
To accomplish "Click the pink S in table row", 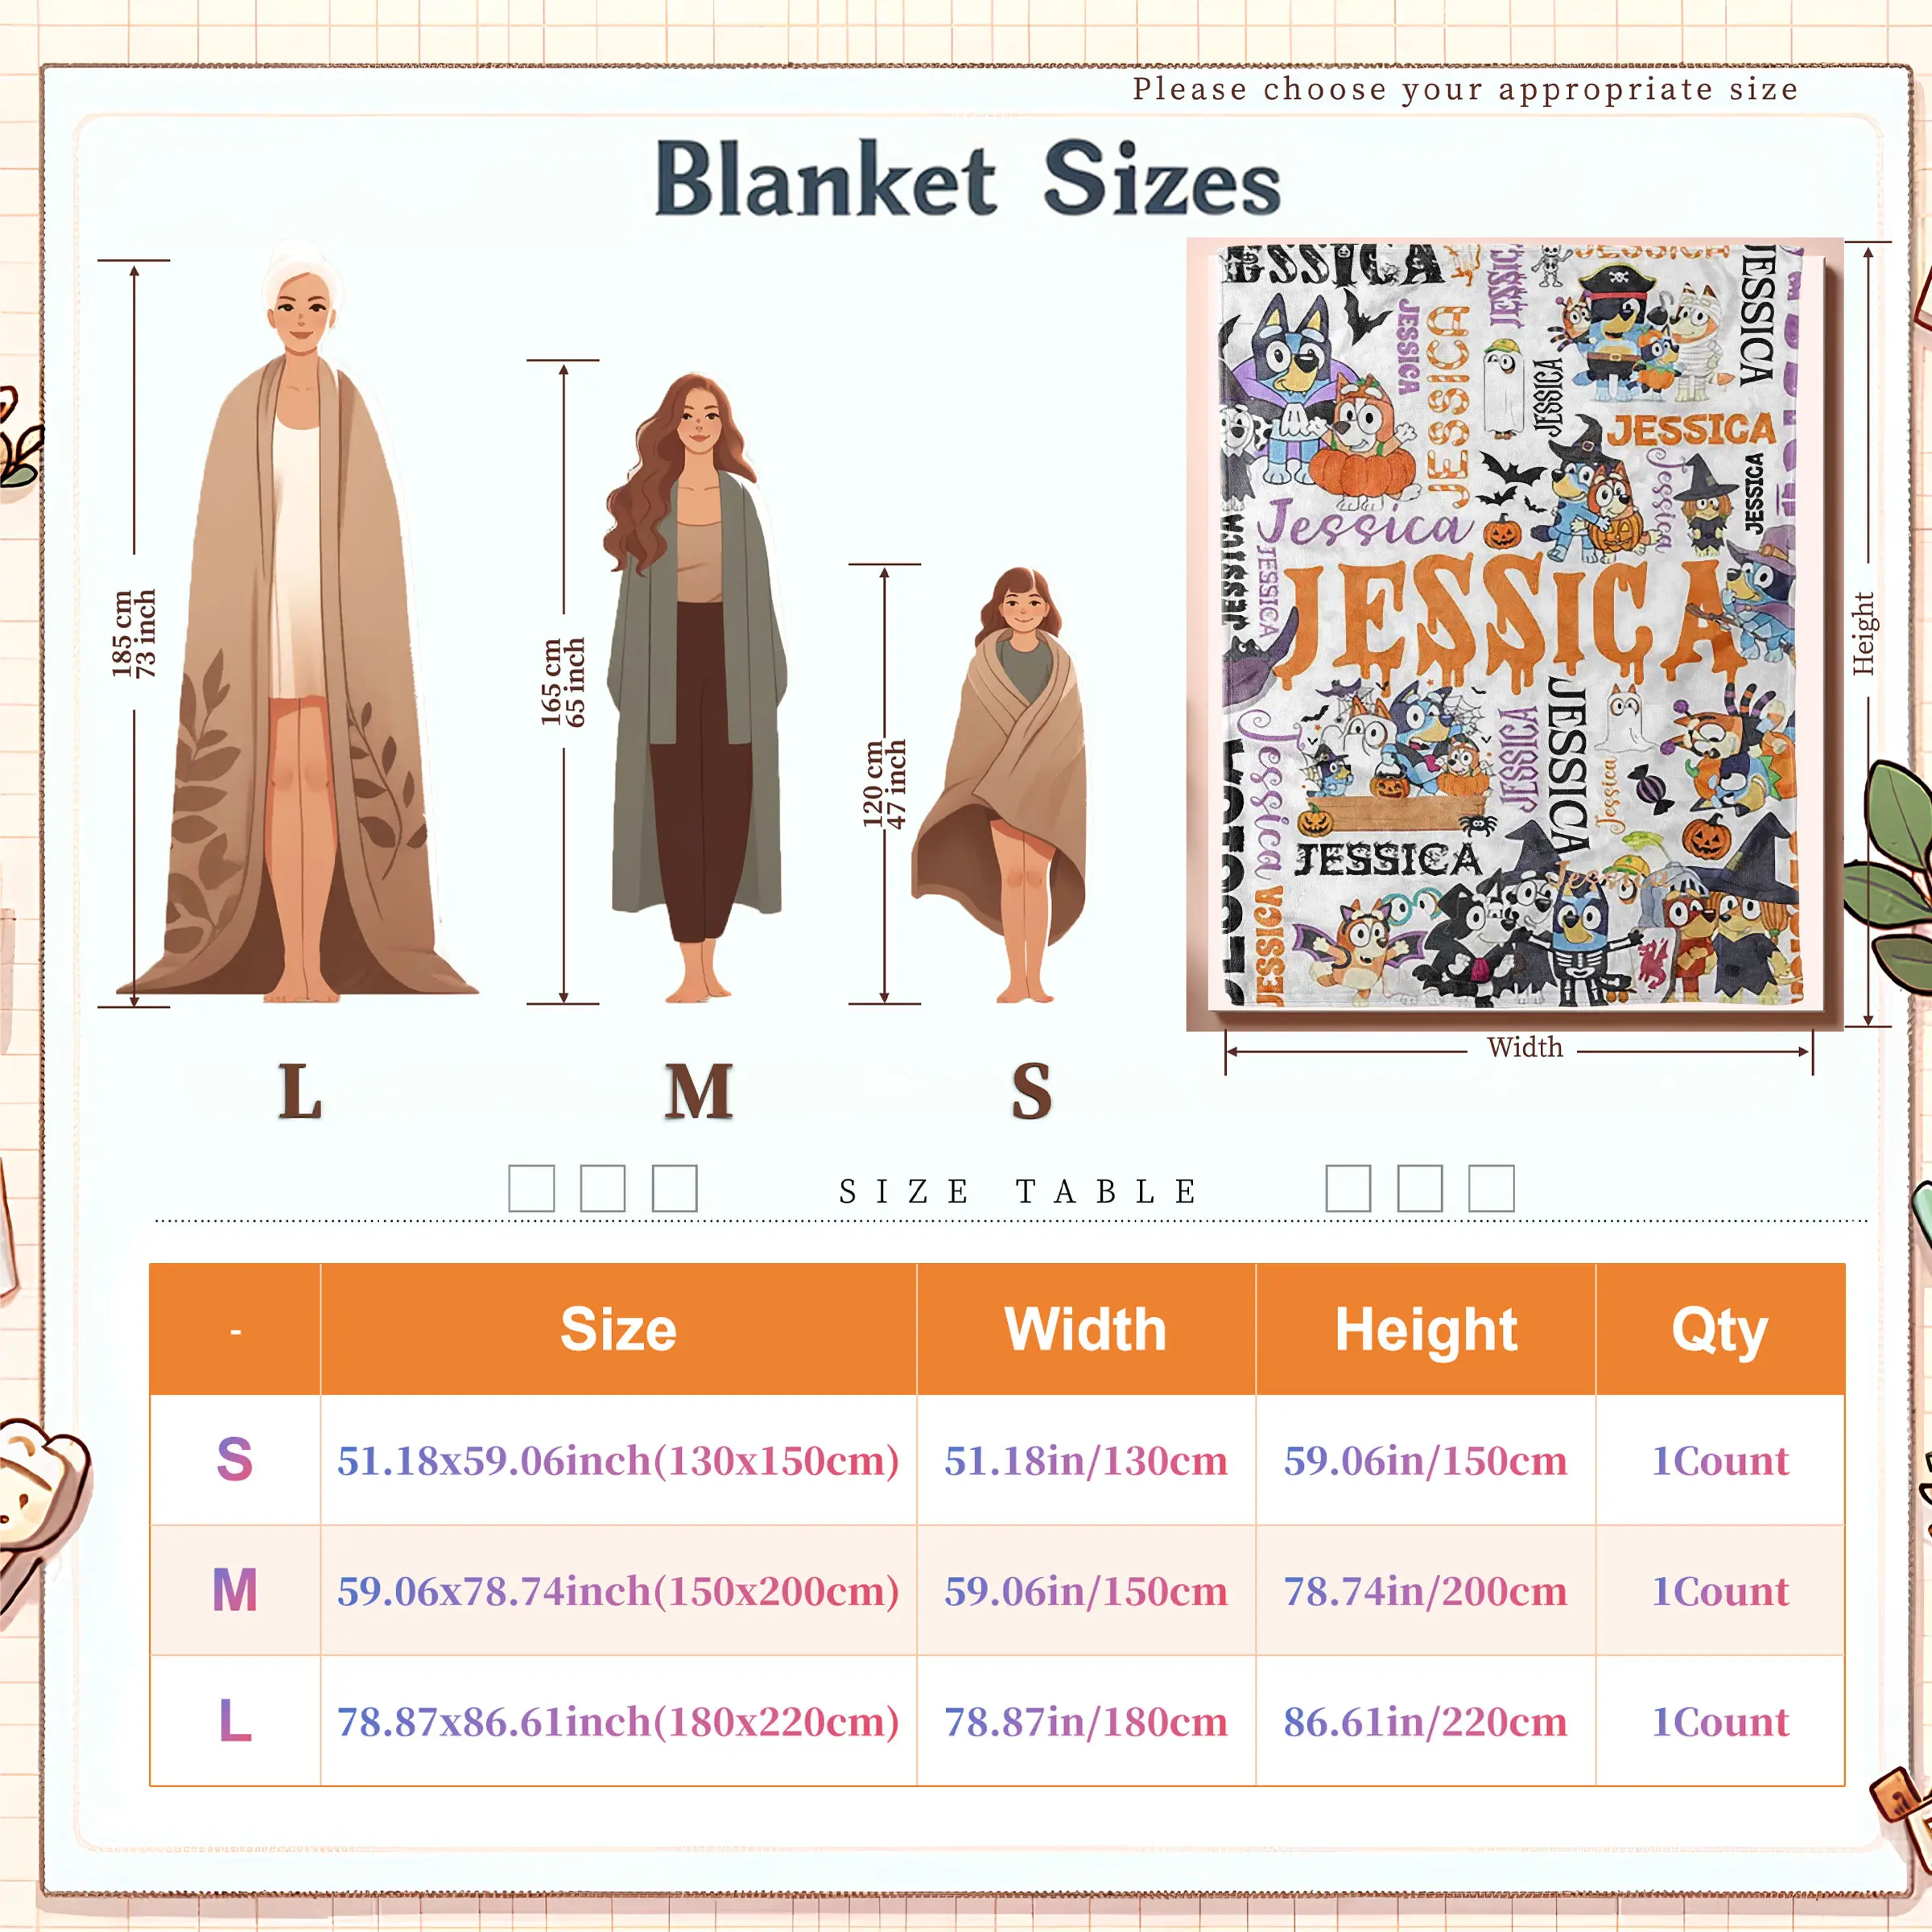I will coord(235,1459).
